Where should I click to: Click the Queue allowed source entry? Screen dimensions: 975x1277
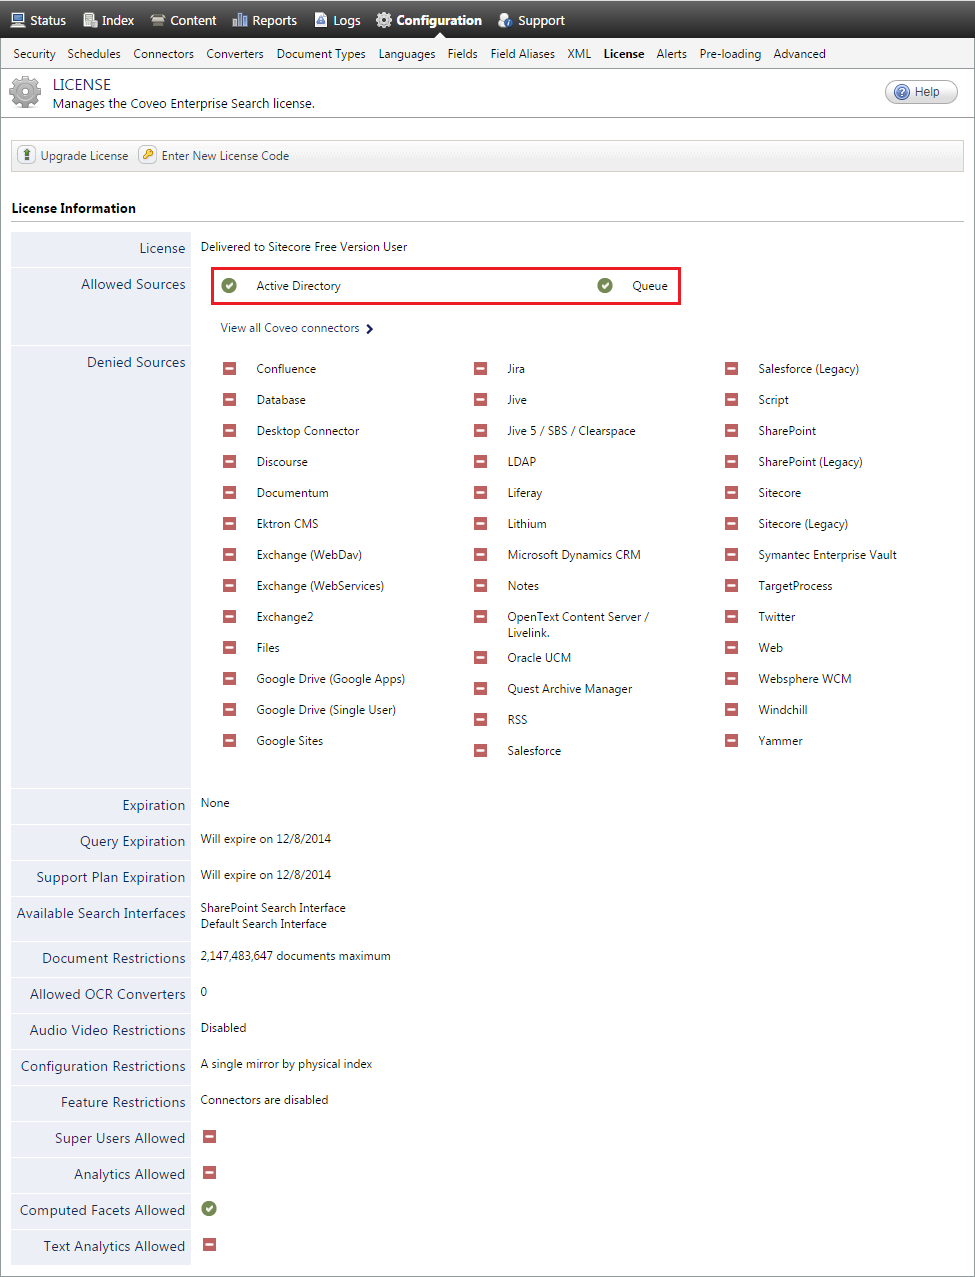tap(649, 285)
